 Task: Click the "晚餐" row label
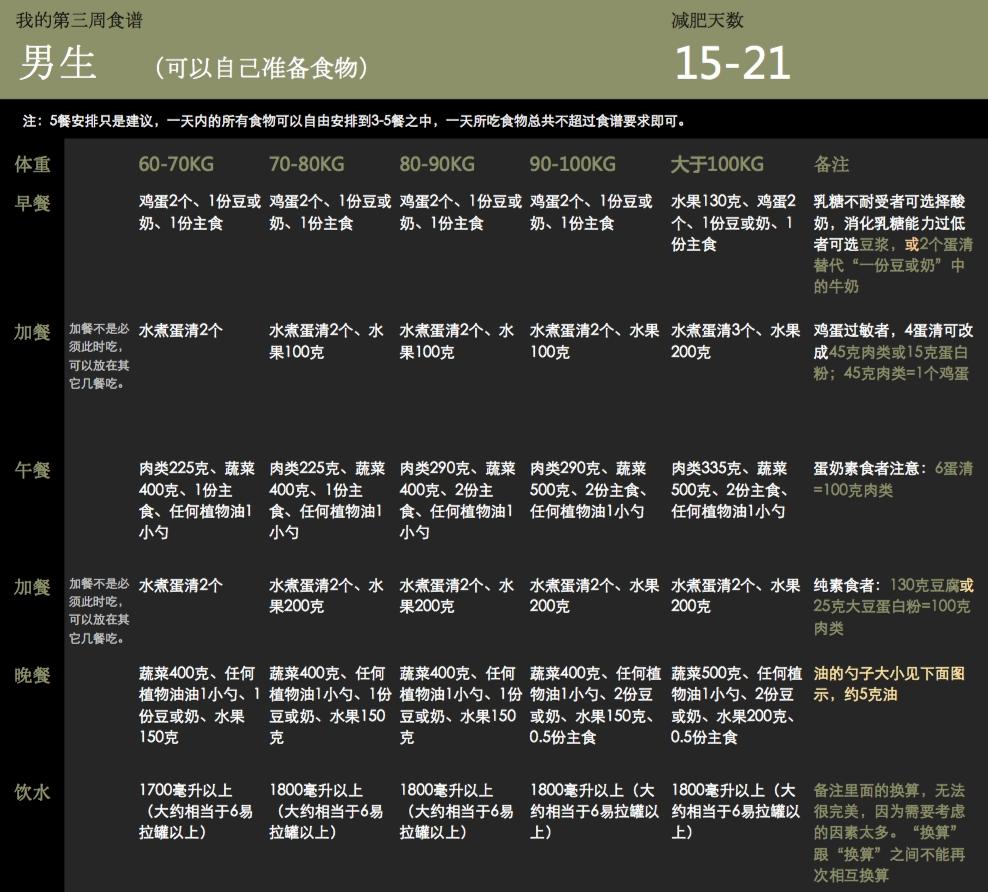coord(32,675)
